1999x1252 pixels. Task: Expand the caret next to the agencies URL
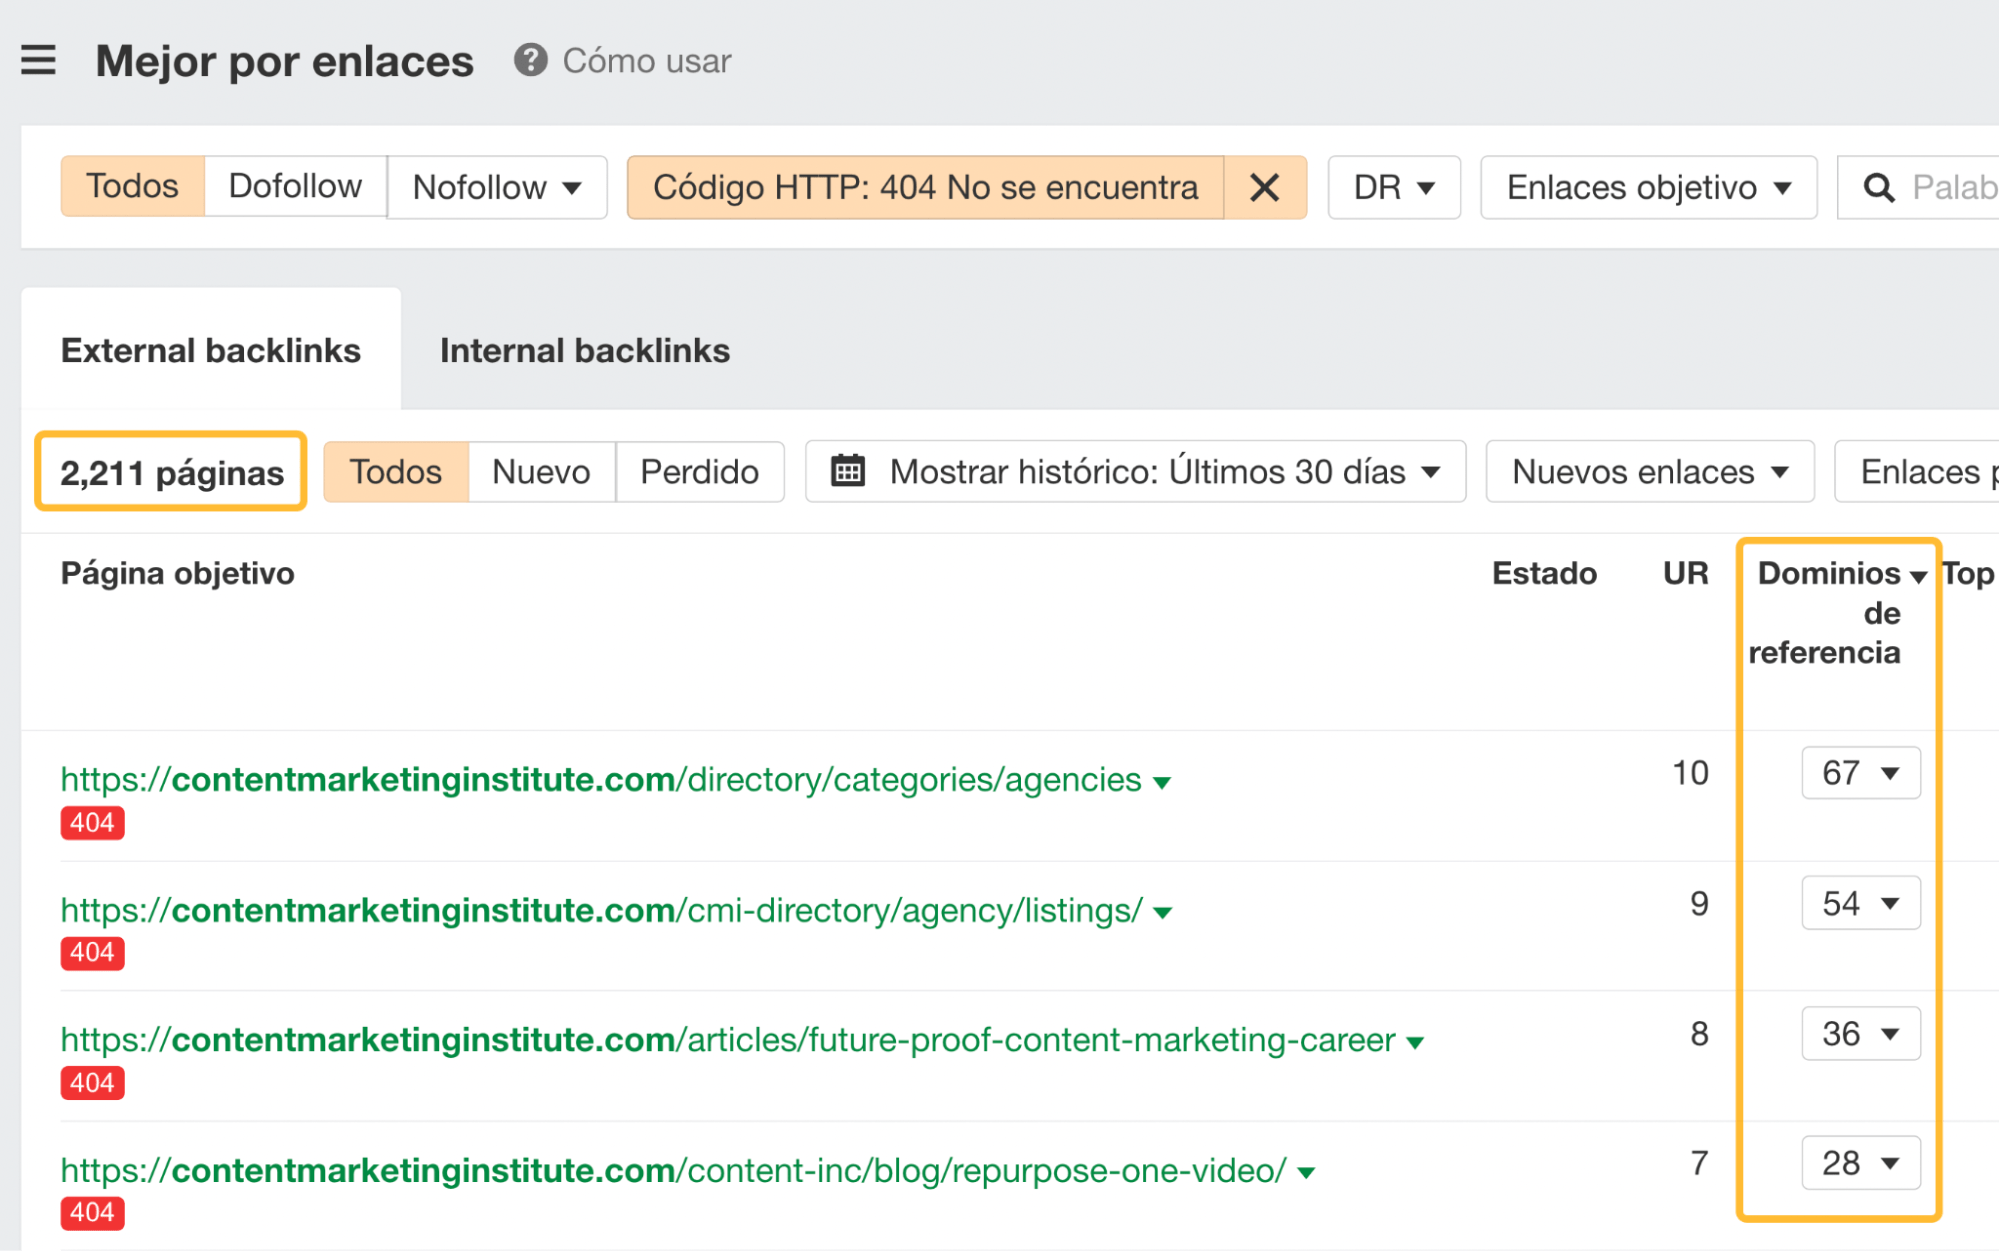pos(1163,782)
